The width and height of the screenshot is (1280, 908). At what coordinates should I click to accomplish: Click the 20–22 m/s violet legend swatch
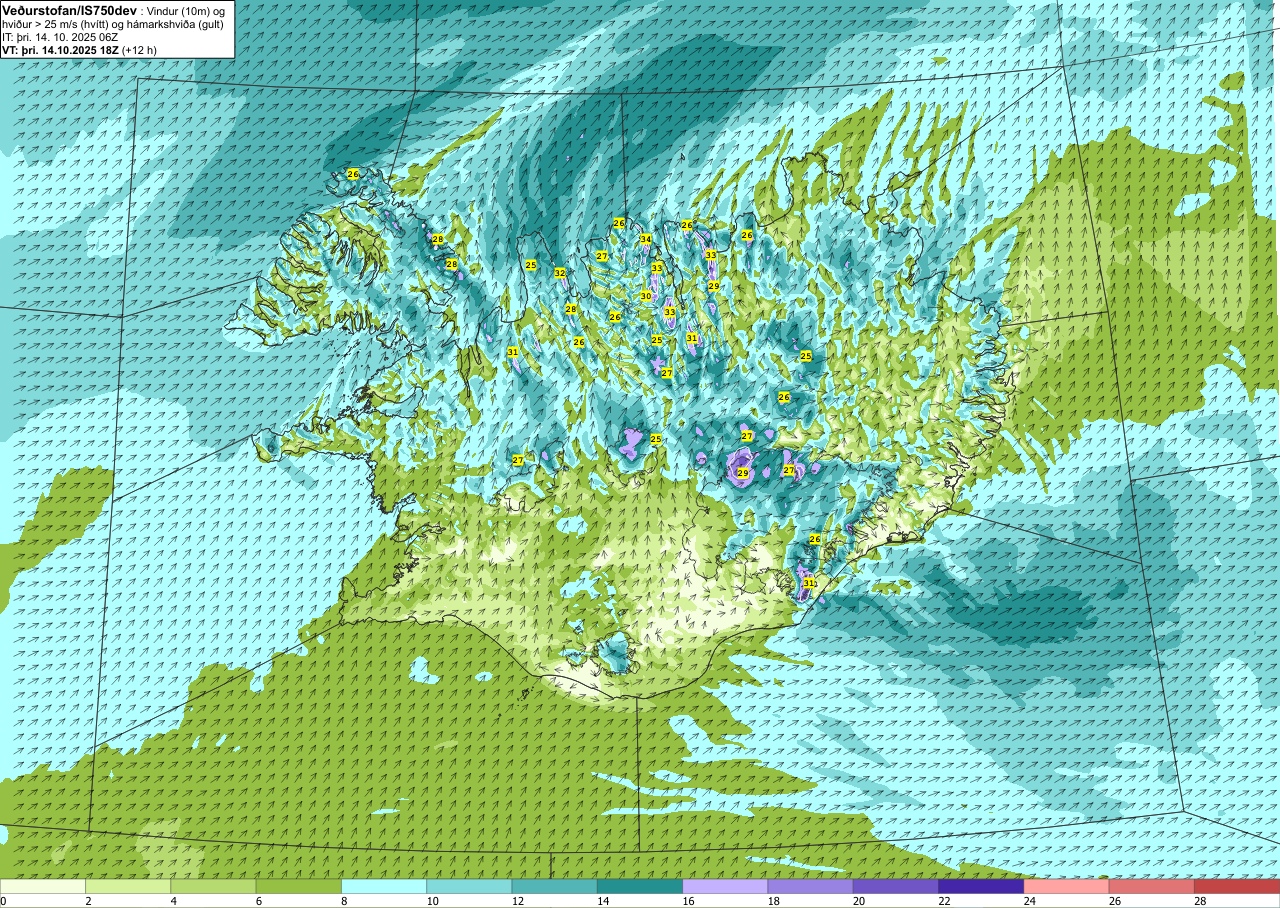pyautogui.click(x=896, y=886)
